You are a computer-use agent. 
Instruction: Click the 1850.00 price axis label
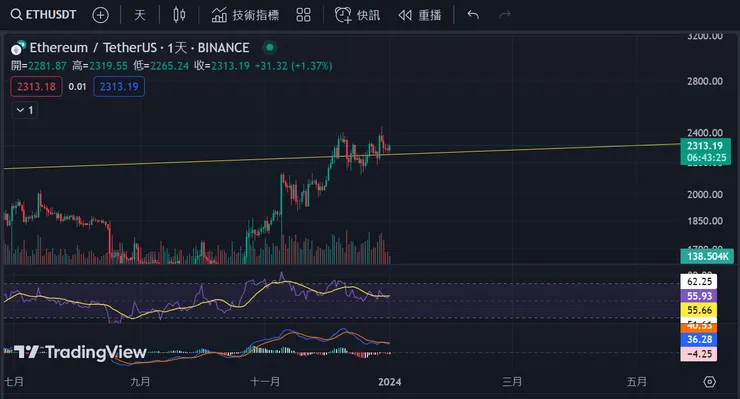tap(705, 221)
